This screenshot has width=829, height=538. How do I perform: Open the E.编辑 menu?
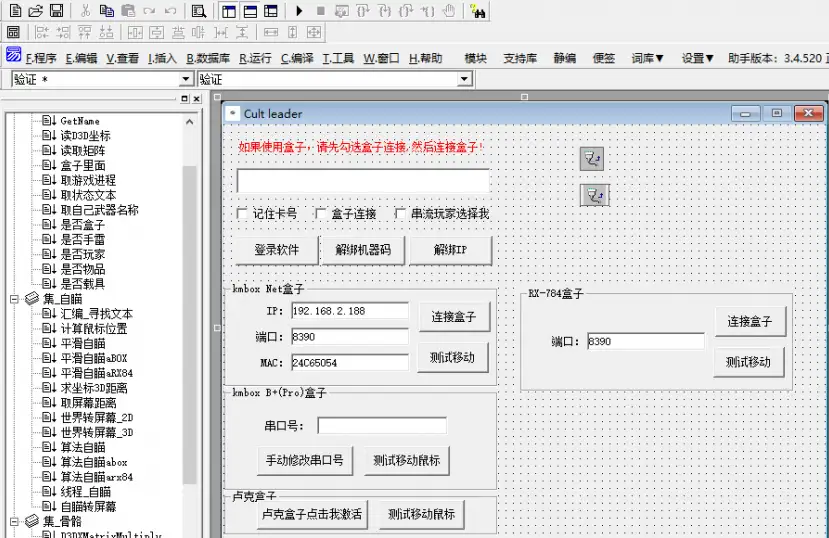pos(81,58)
